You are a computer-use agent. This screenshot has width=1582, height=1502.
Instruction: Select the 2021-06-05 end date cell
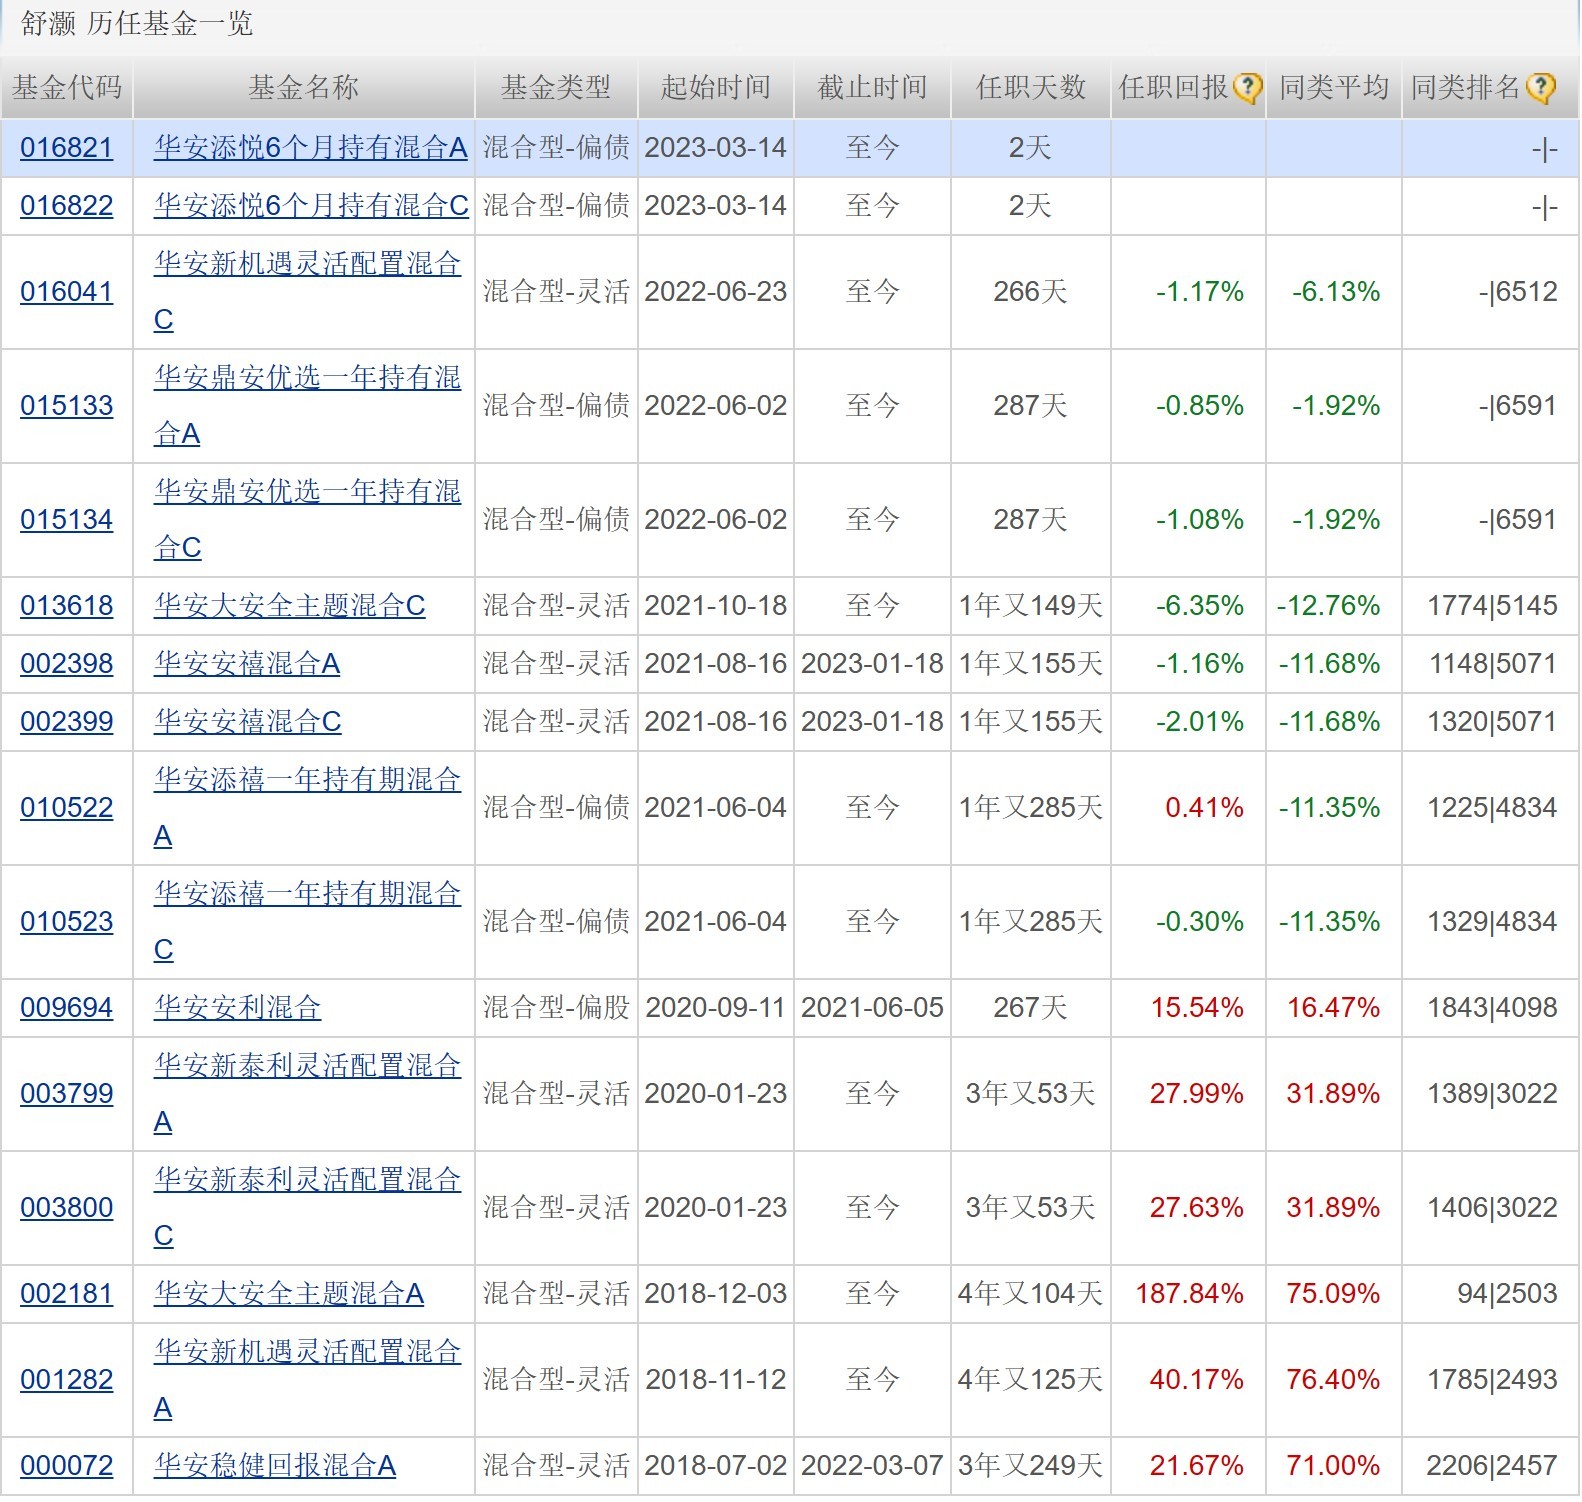click(x=873, y=1008)
